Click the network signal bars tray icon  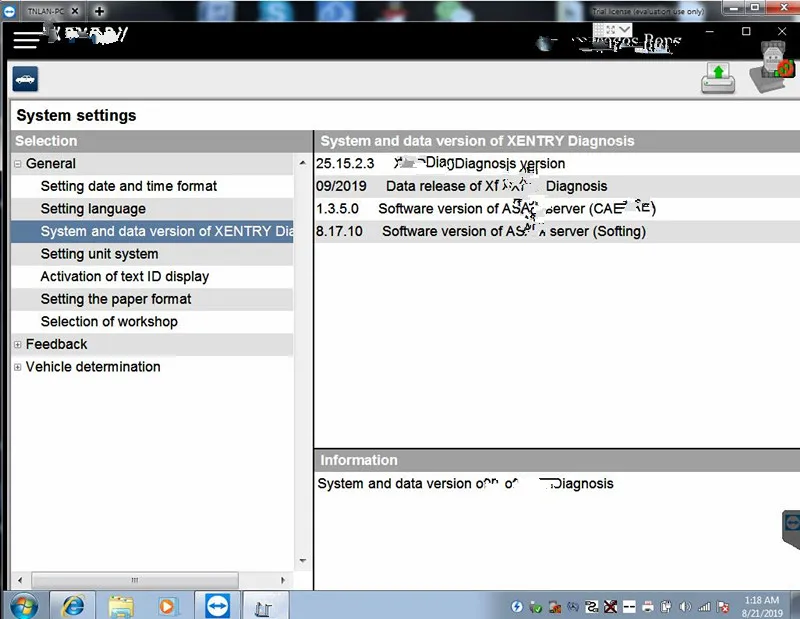(x=704, y=607)
